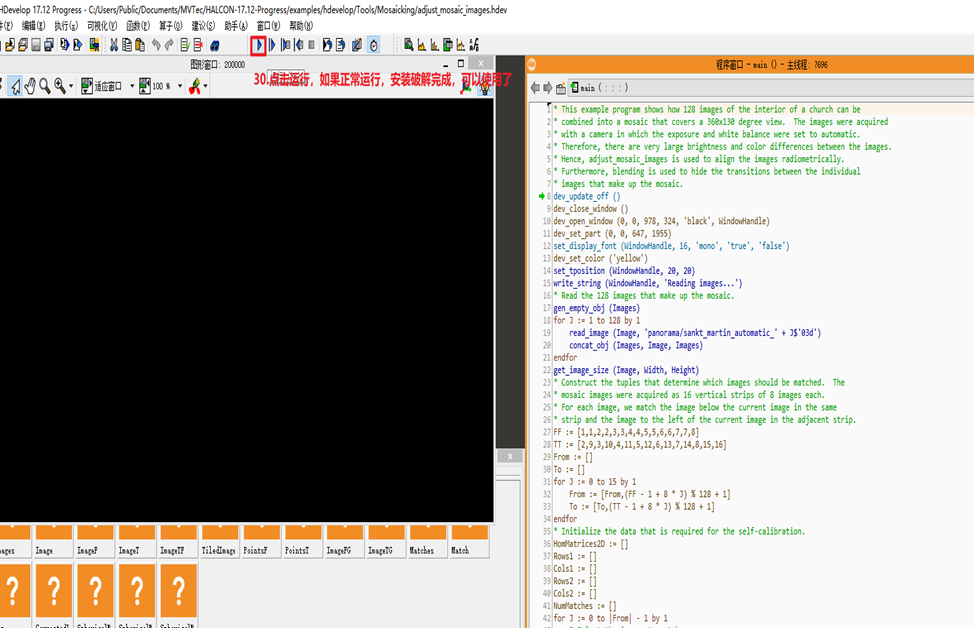Select the ImageFG variable thumbnail
The height and width of the screenshot is (628, 974).
[345, 540]
